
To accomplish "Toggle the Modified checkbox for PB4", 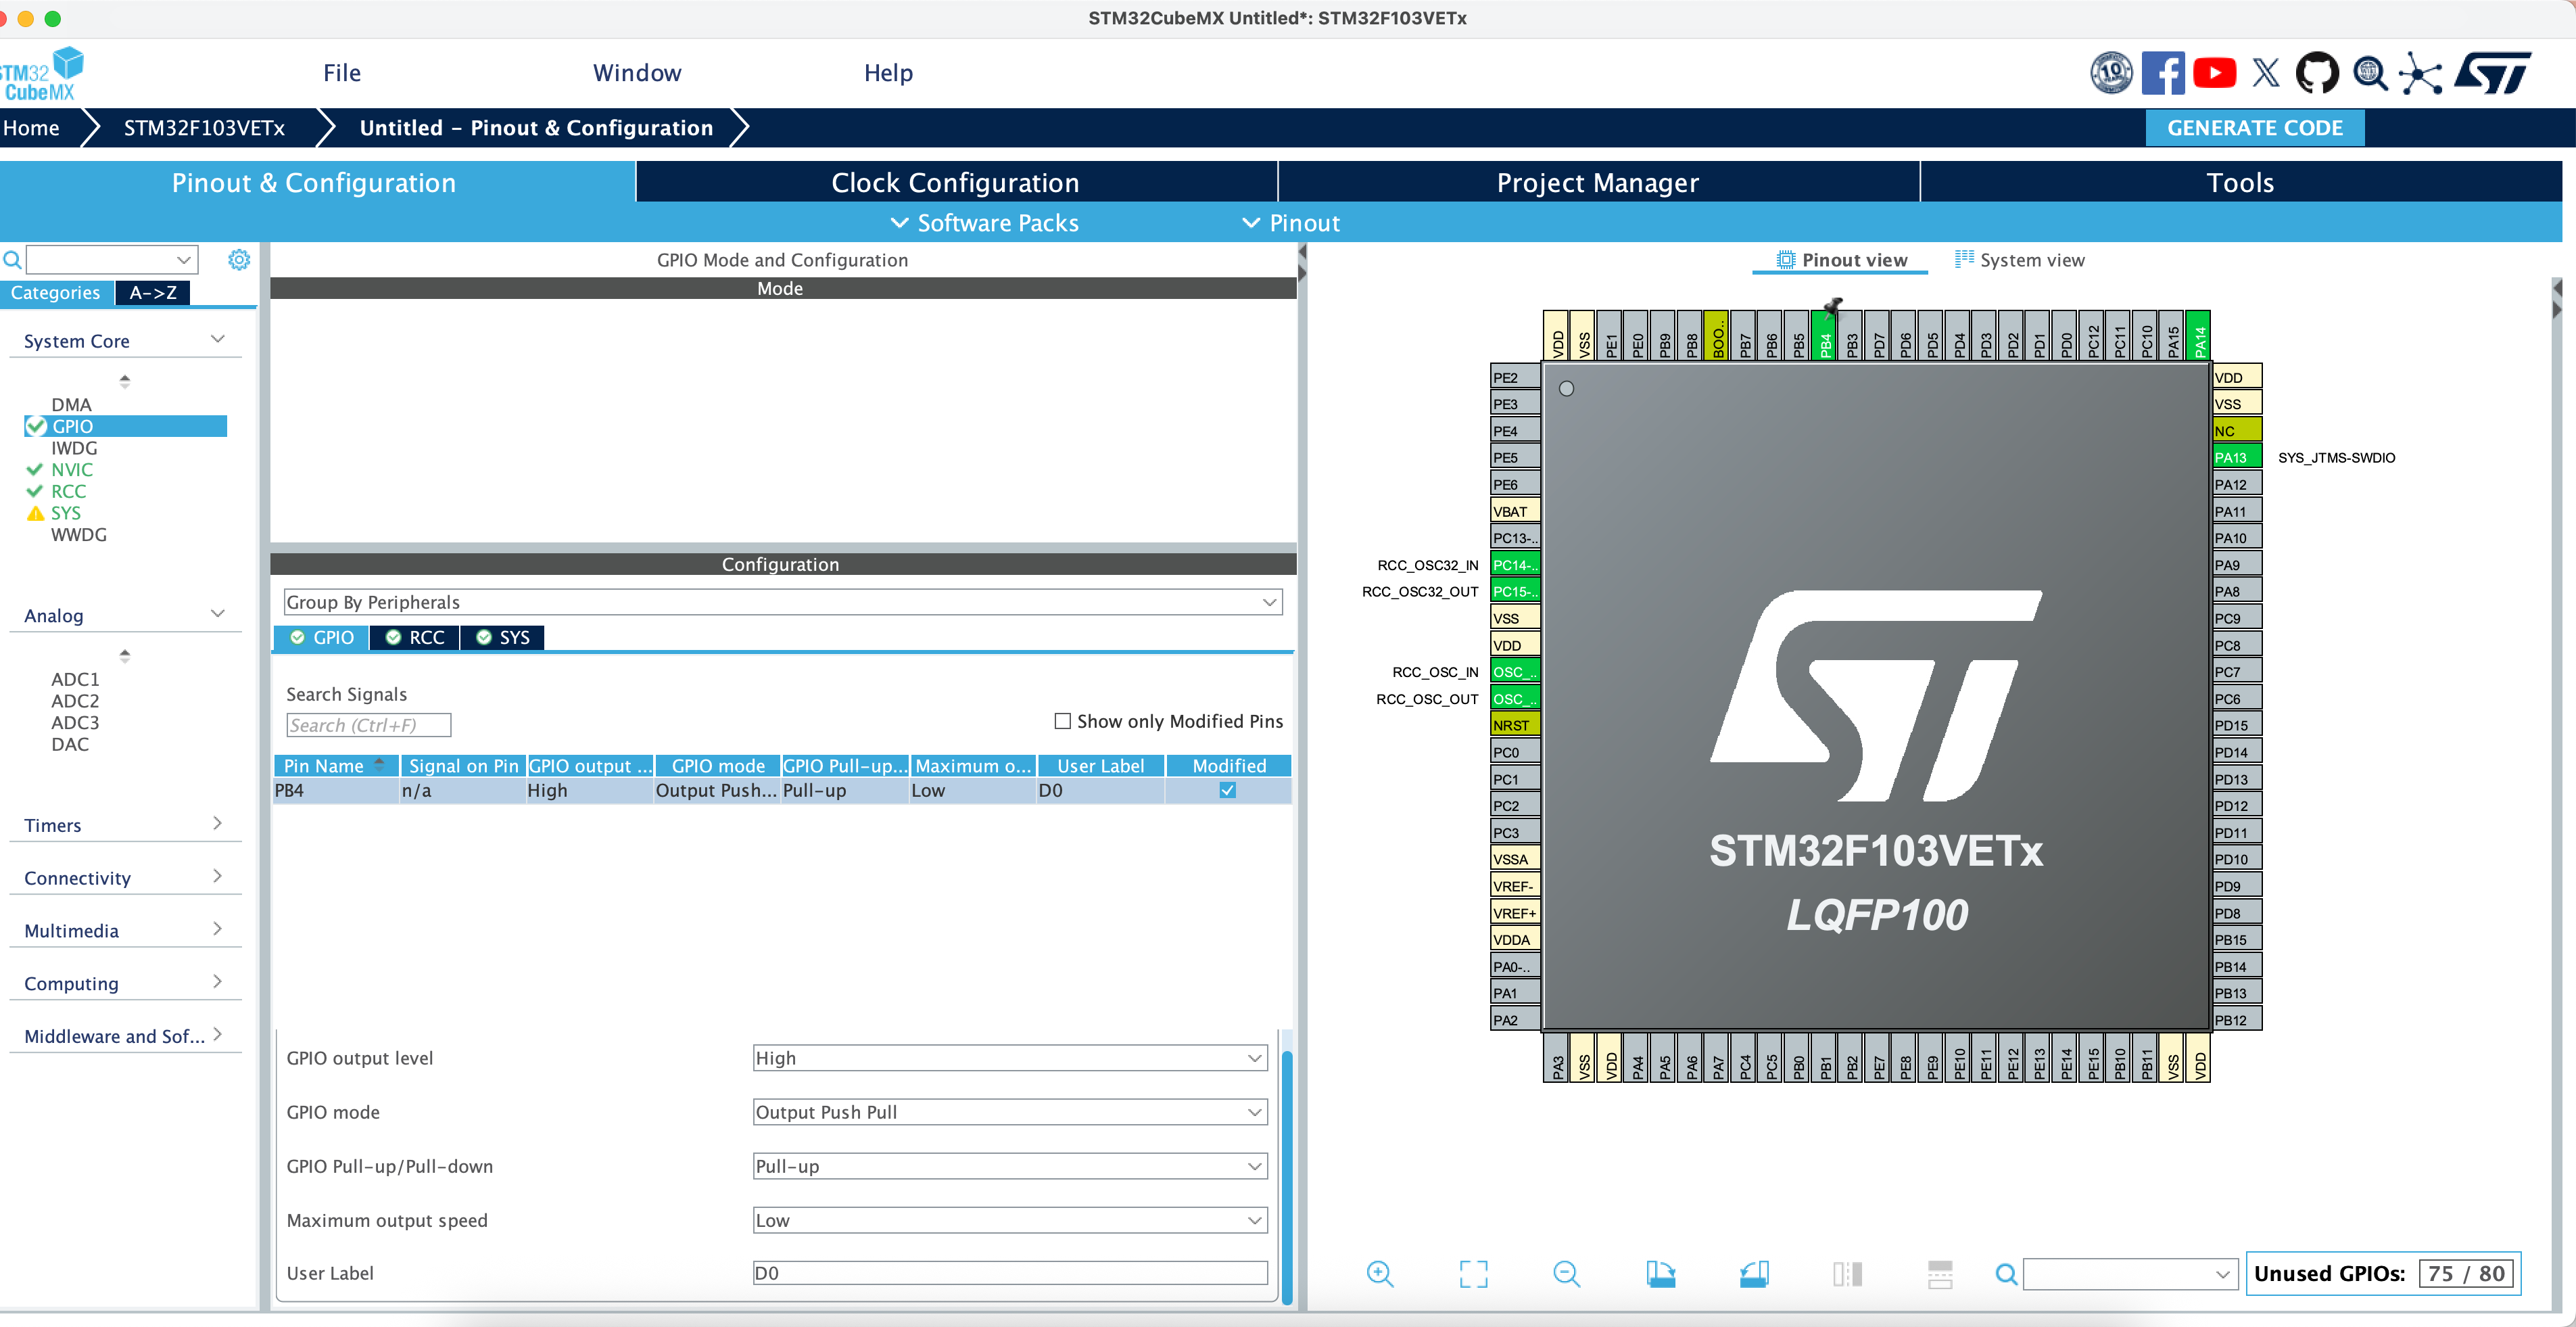I will [1228, 790].
